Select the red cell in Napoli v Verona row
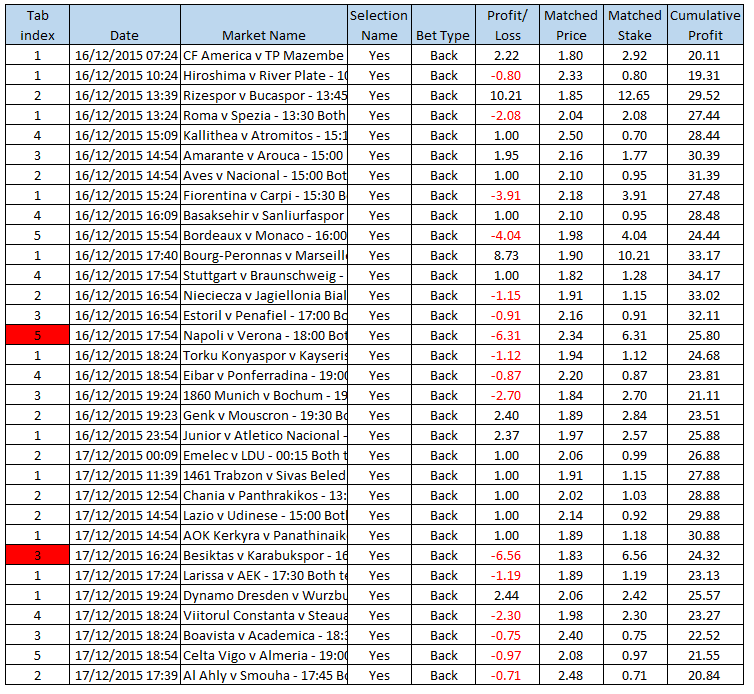Viewport: 754px width, 694px height. tap(38, 335)
